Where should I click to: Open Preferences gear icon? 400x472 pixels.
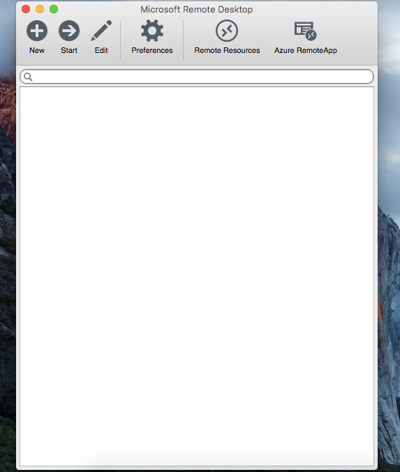click(x=152, y=31)
